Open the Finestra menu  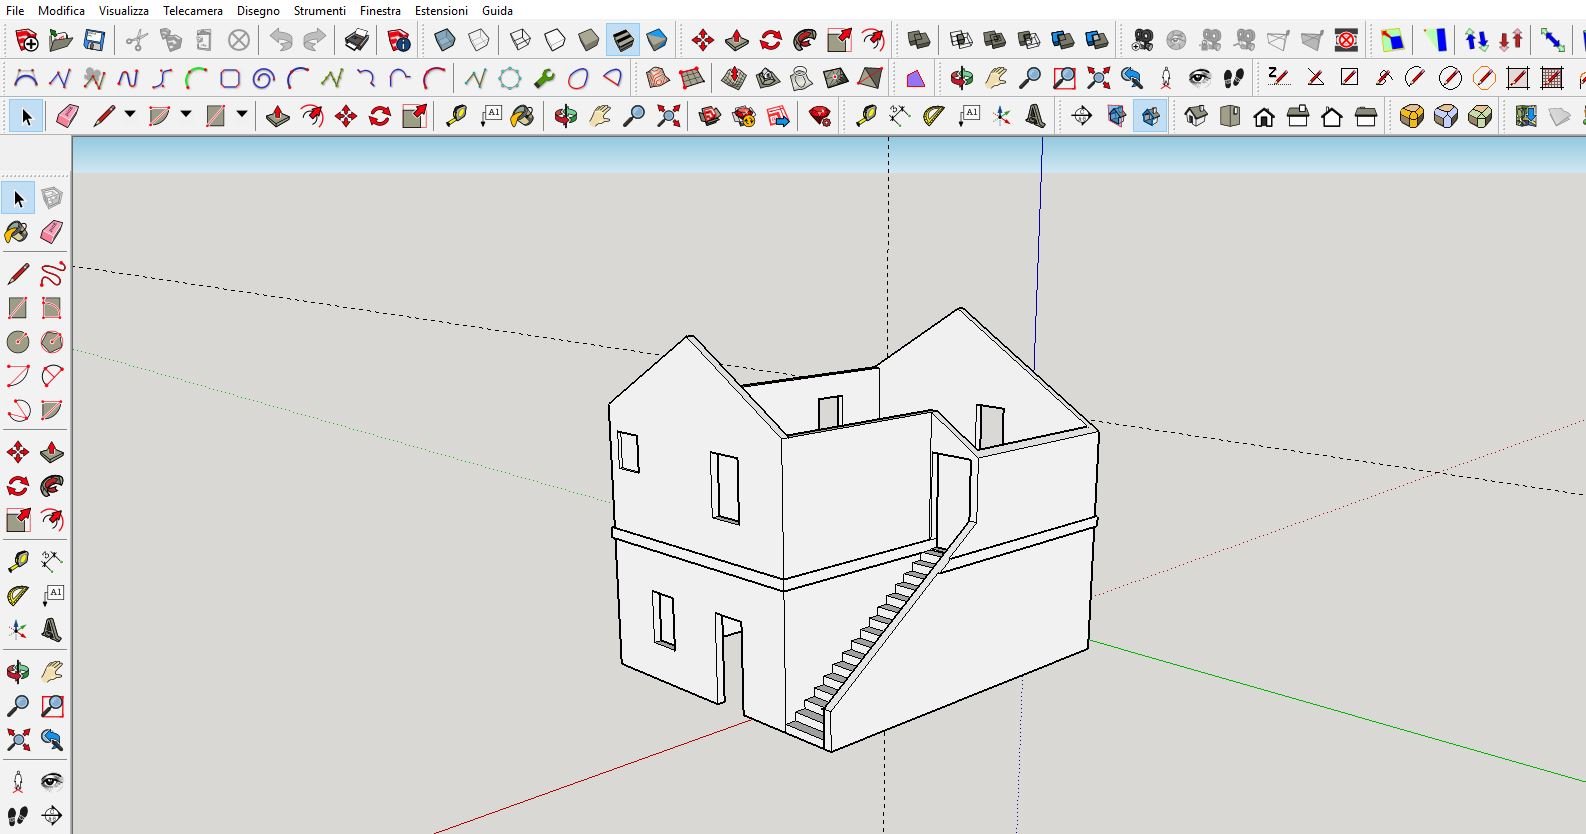click(x=380, y=11)
